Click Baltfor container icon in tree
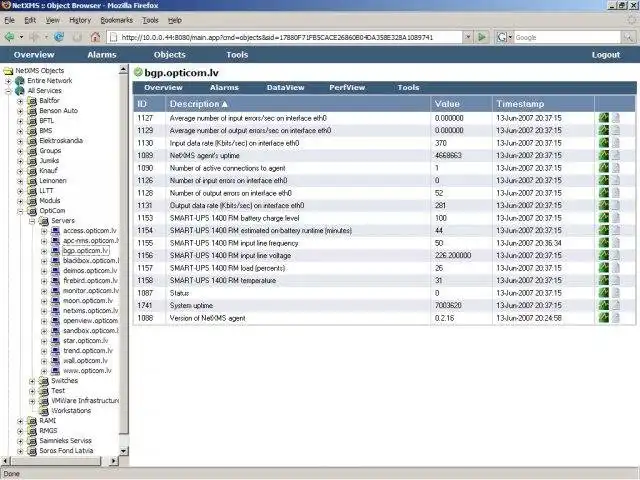This screenshot has width=640, height=480. pos(32,101)
